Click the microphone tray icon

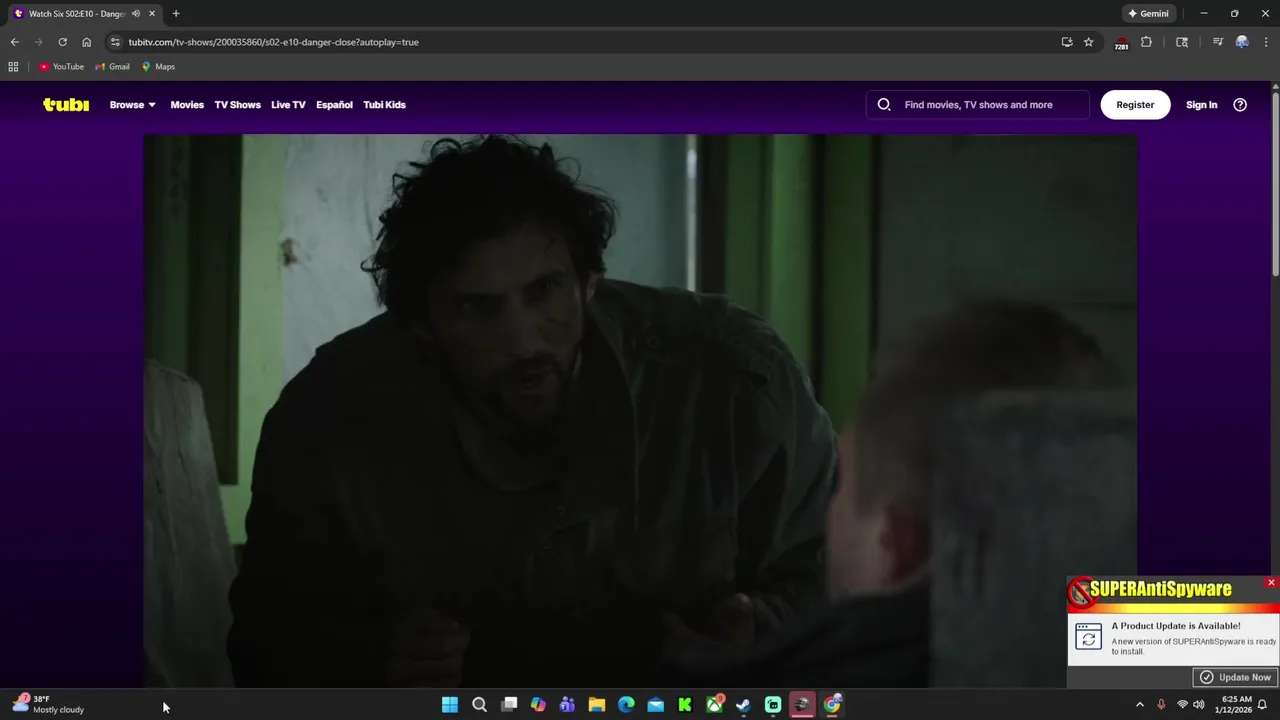(1161, 705)
